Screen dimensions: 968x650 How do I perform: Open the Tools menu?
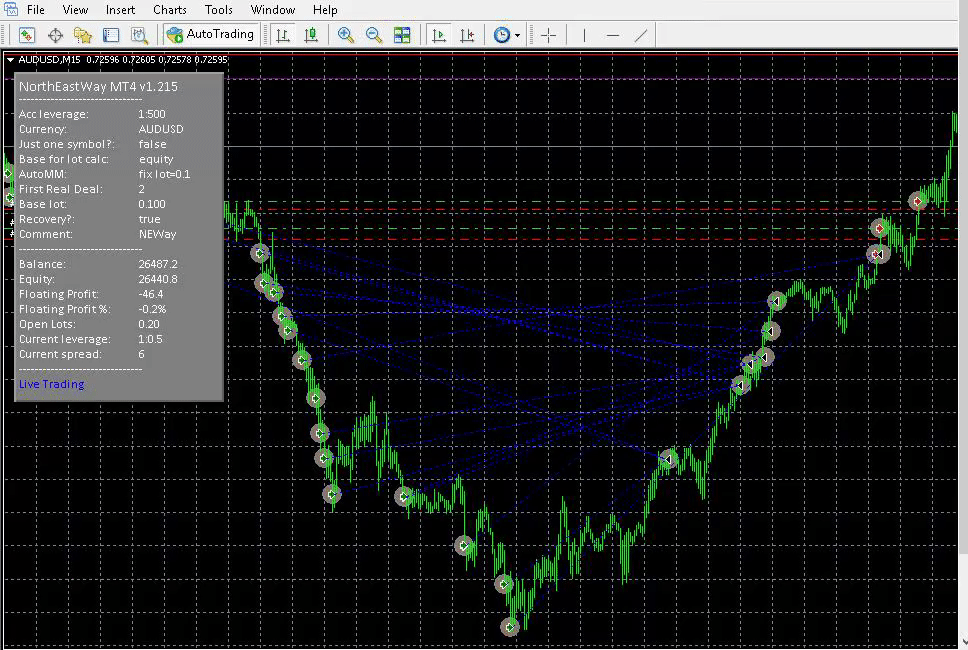[x=219, y=10]
